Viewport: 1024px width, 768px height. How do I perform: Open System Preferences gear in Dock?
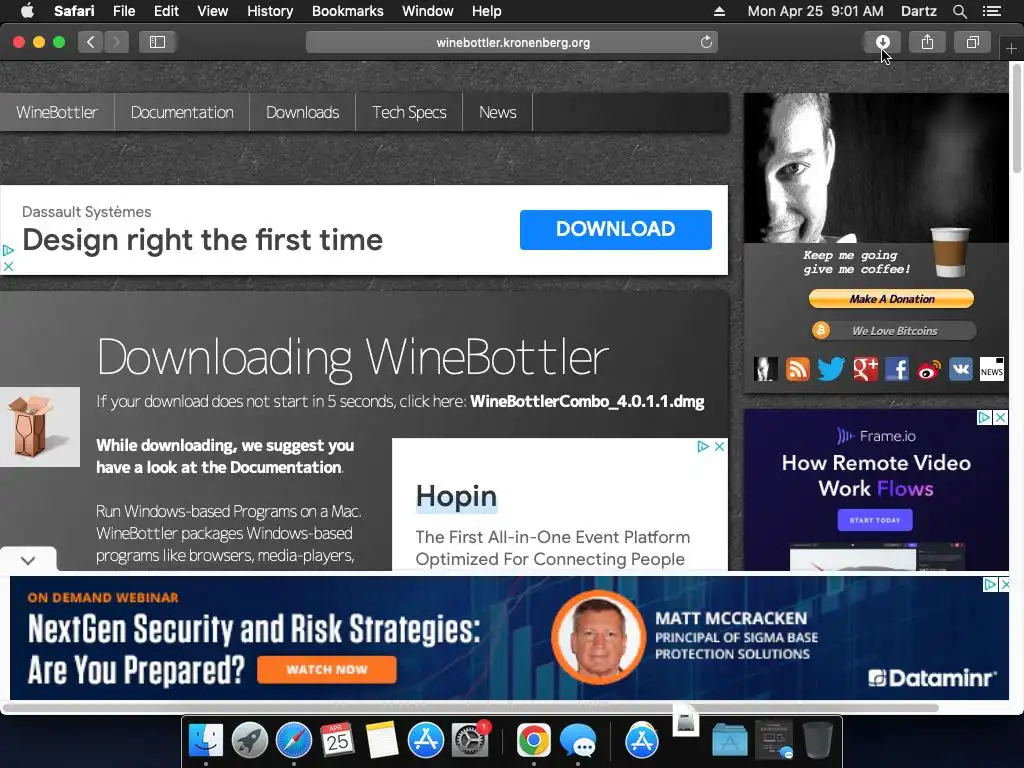pyautogui.click(x=470, y=741)
